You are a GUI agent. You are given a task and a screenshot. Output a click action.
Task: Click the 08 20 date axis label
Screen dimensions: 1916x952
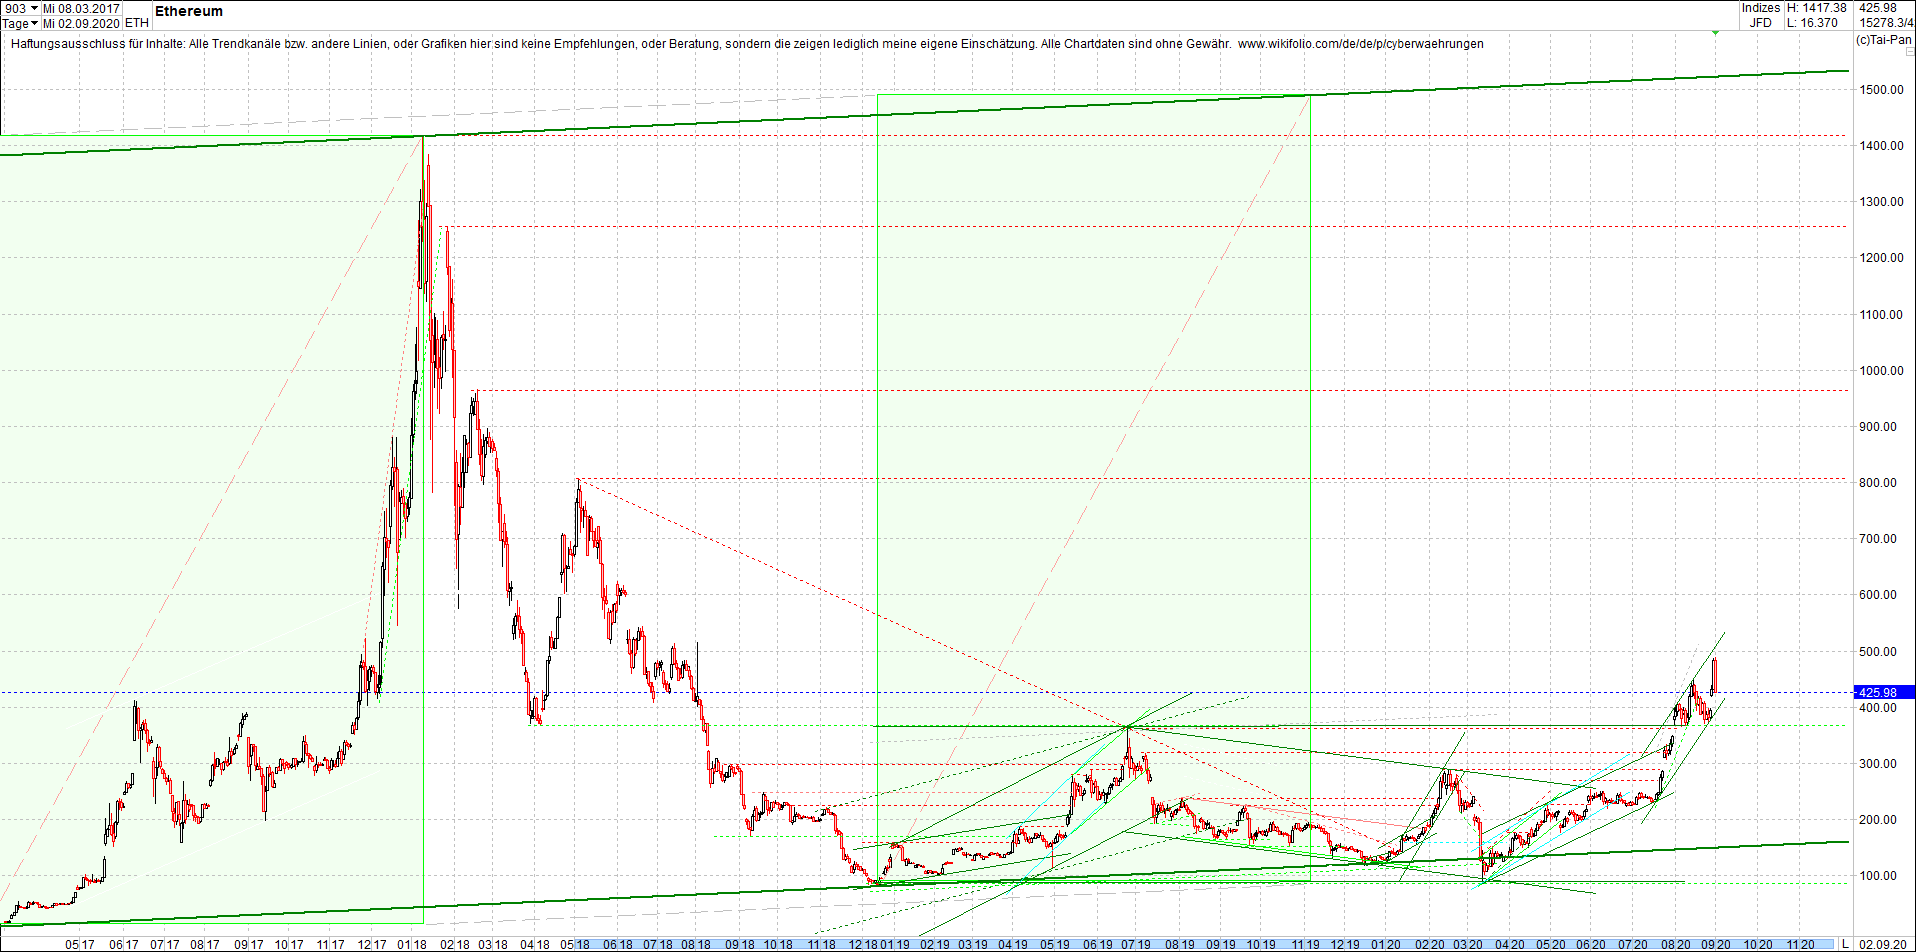1676,945
